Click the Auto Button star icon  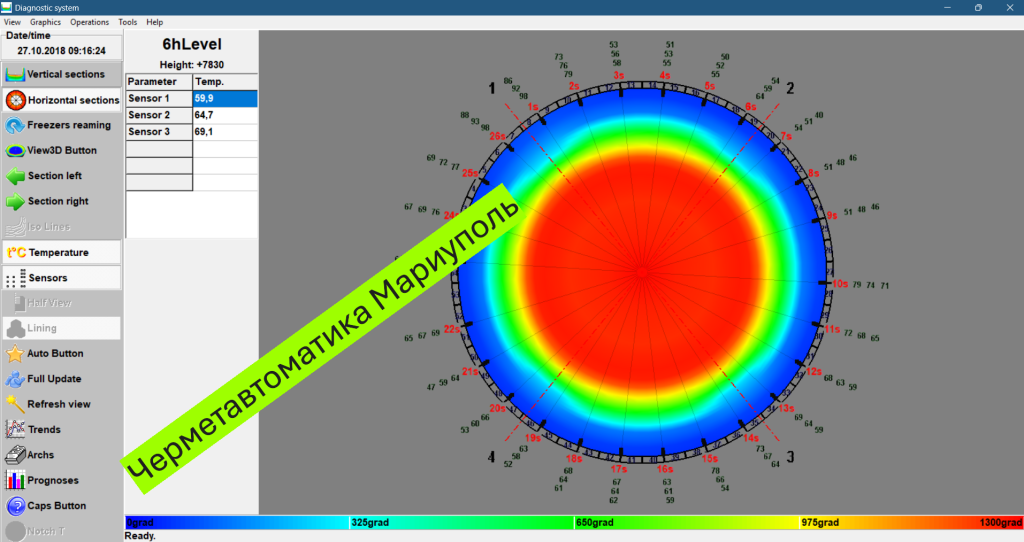point(15,353)
